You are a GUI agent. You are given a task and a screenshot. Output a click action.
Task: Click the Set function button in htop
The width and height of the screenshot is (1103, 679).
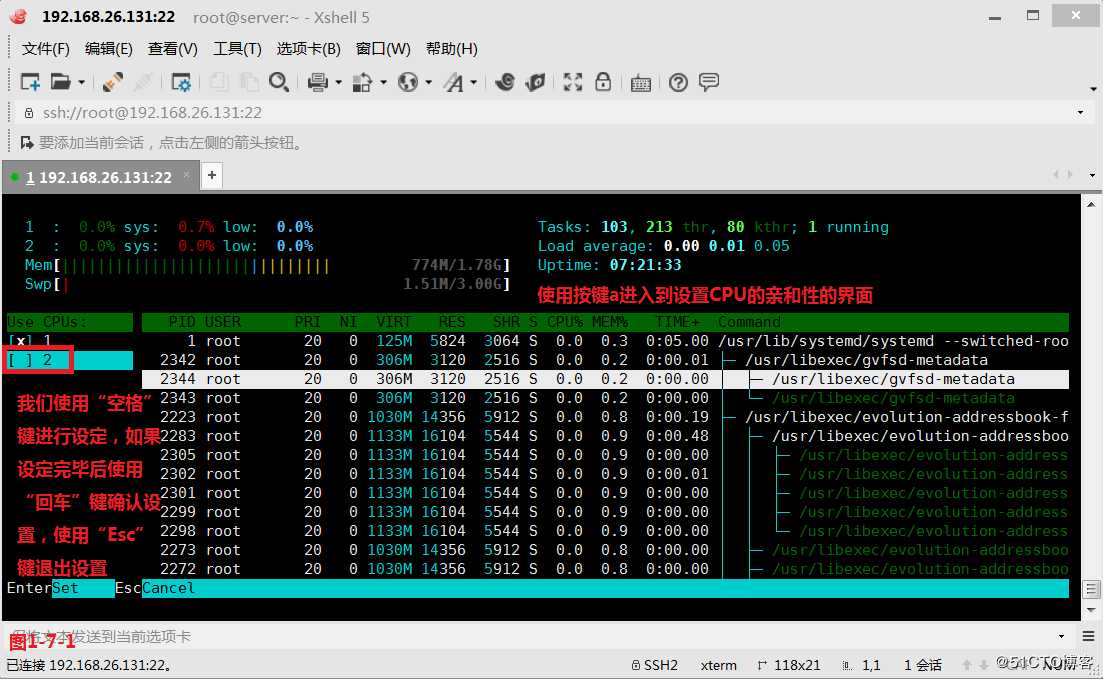82,588
